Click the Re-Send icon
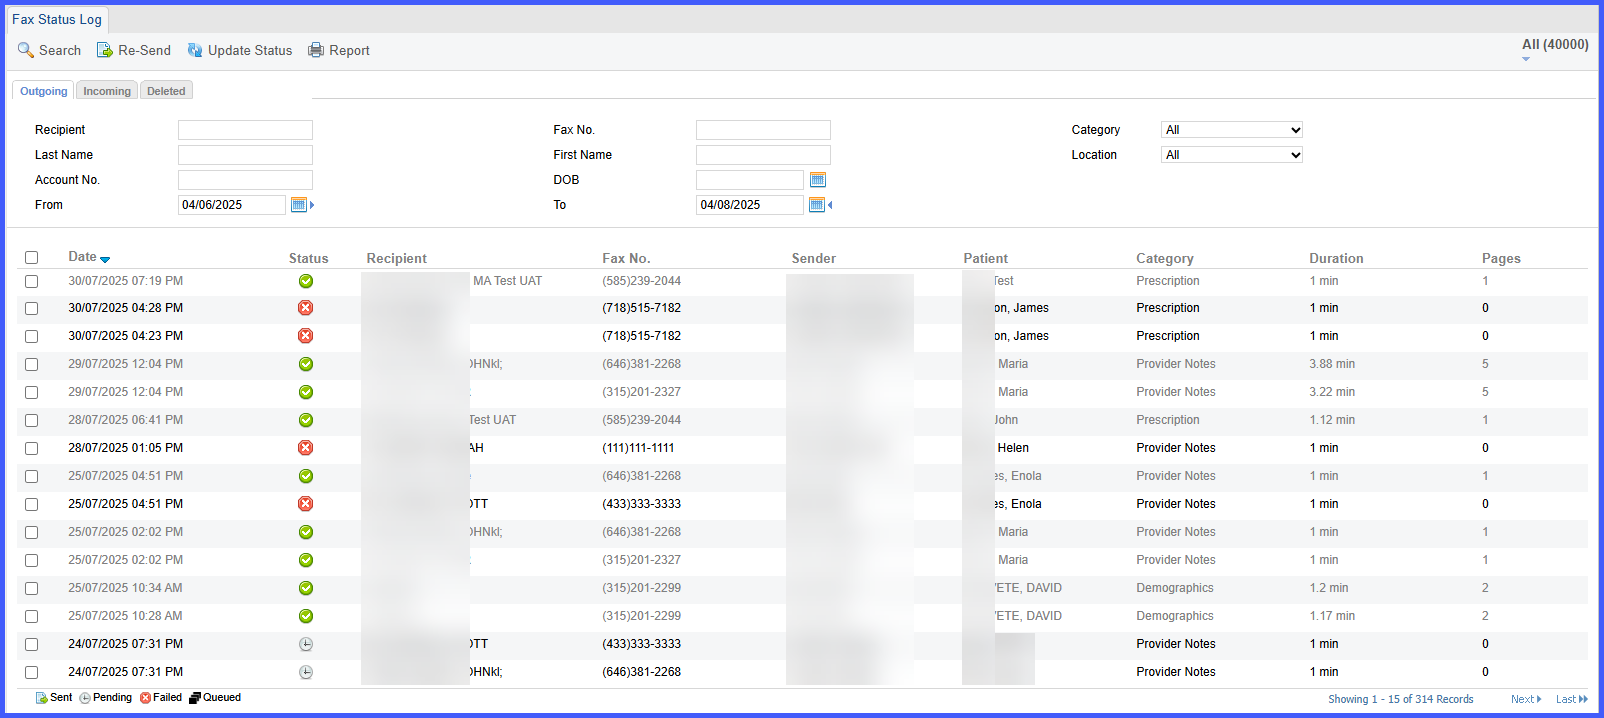The height and width of the screenshot is (718, 1604). tap(104, 50)
